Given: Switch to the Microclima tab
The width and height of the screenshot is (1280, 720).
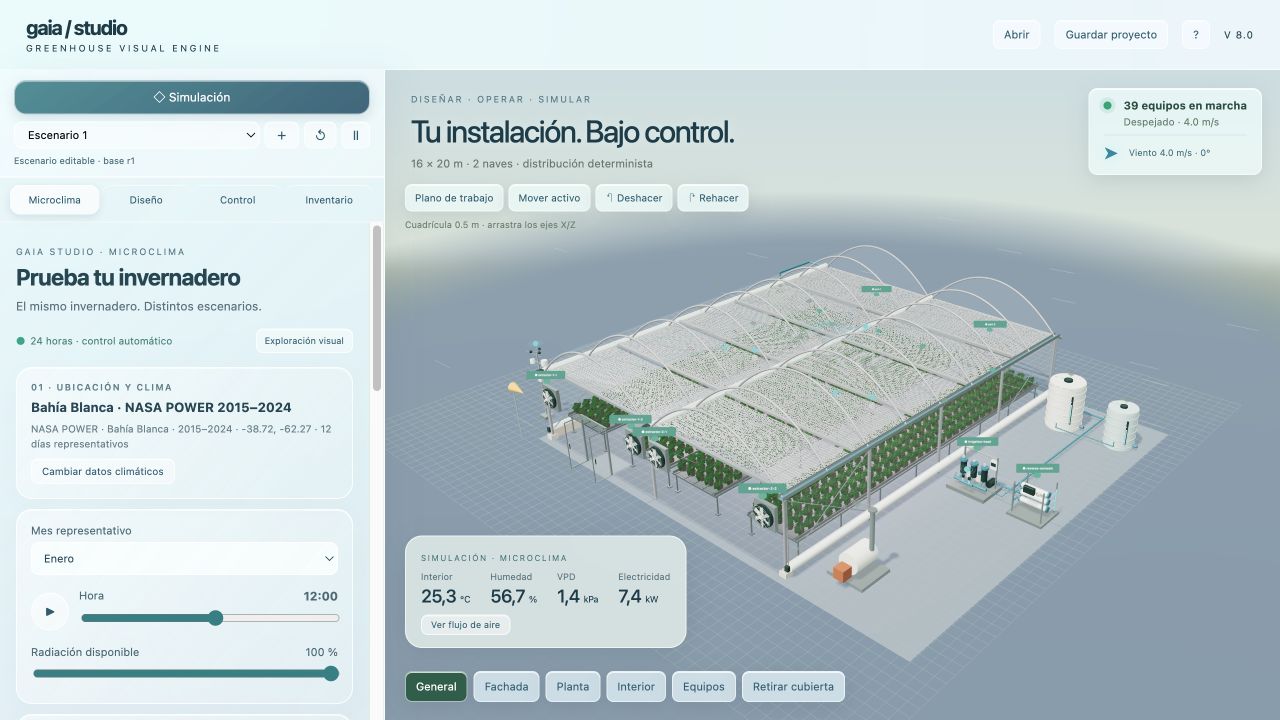Looking at the screenshot, I should point(54,200).
